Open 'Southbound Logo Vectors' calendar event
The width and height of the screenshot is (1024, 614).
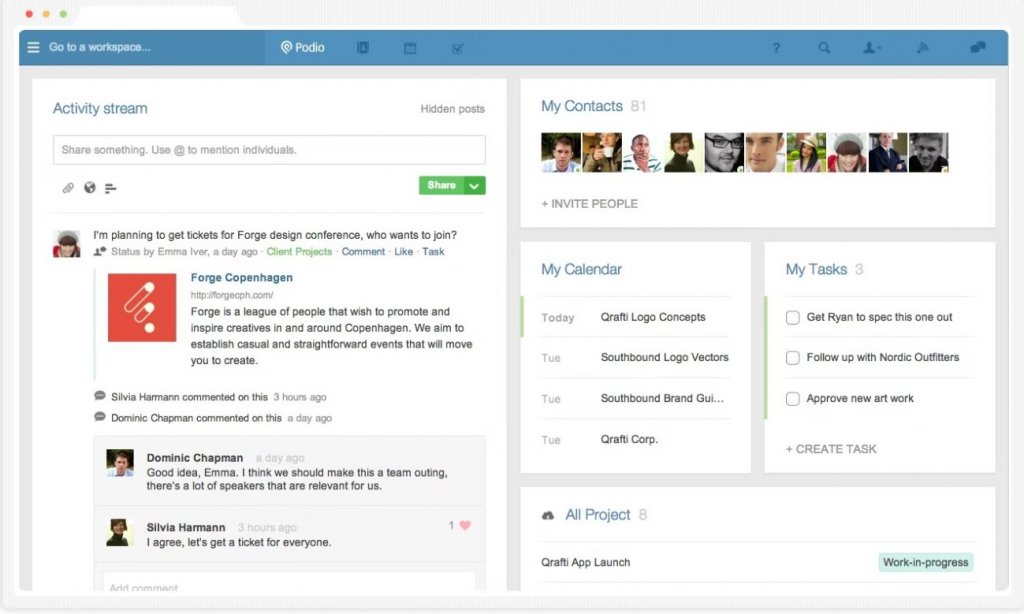click(x=665, y=357)
